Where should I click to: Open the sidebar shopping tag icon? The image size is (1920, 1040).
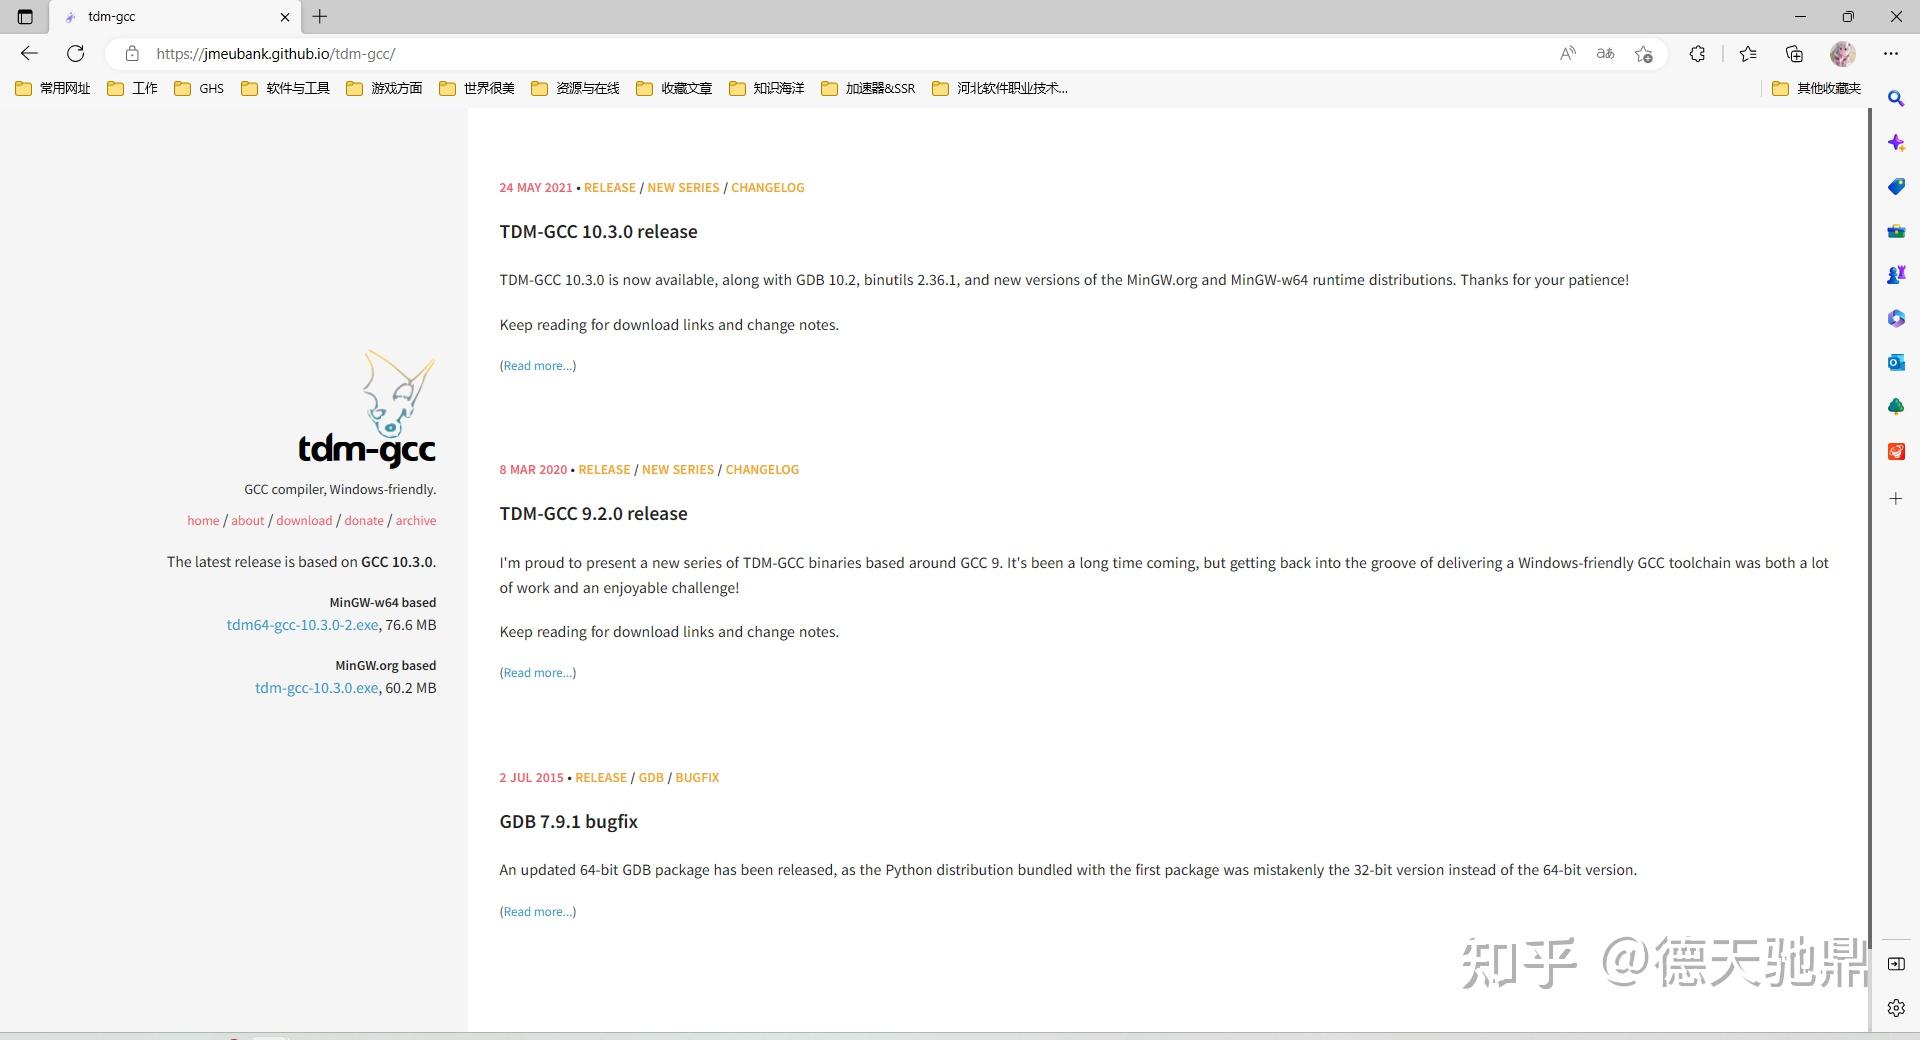pyautogui.click(x=1895, y=187)
